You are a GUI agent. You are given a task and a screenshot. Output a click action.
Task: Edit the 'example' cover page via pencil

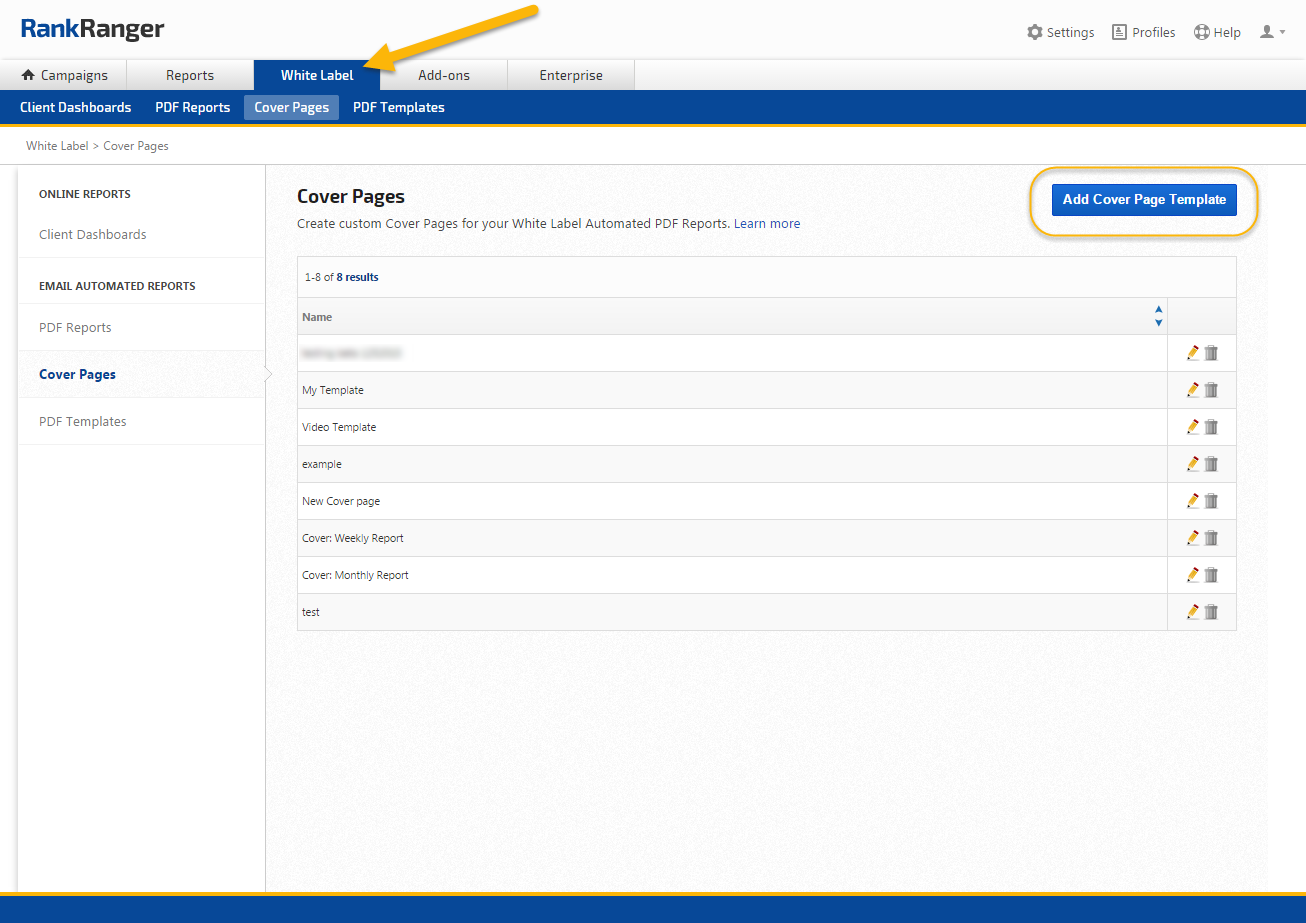(1192, 464)
